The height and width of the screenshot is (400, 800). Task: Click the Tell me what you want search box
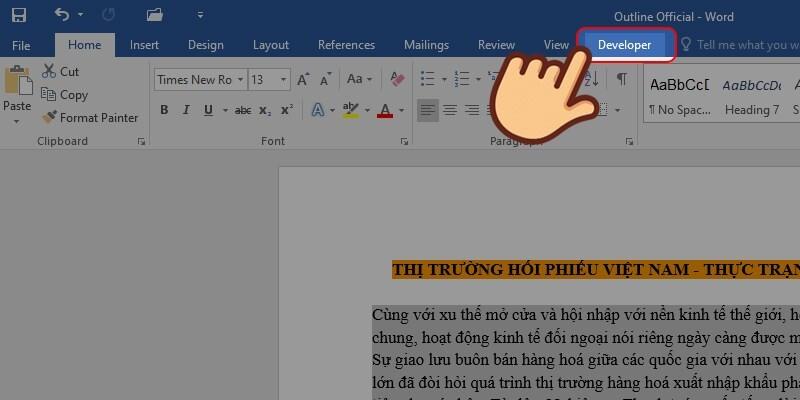[742, 45]
